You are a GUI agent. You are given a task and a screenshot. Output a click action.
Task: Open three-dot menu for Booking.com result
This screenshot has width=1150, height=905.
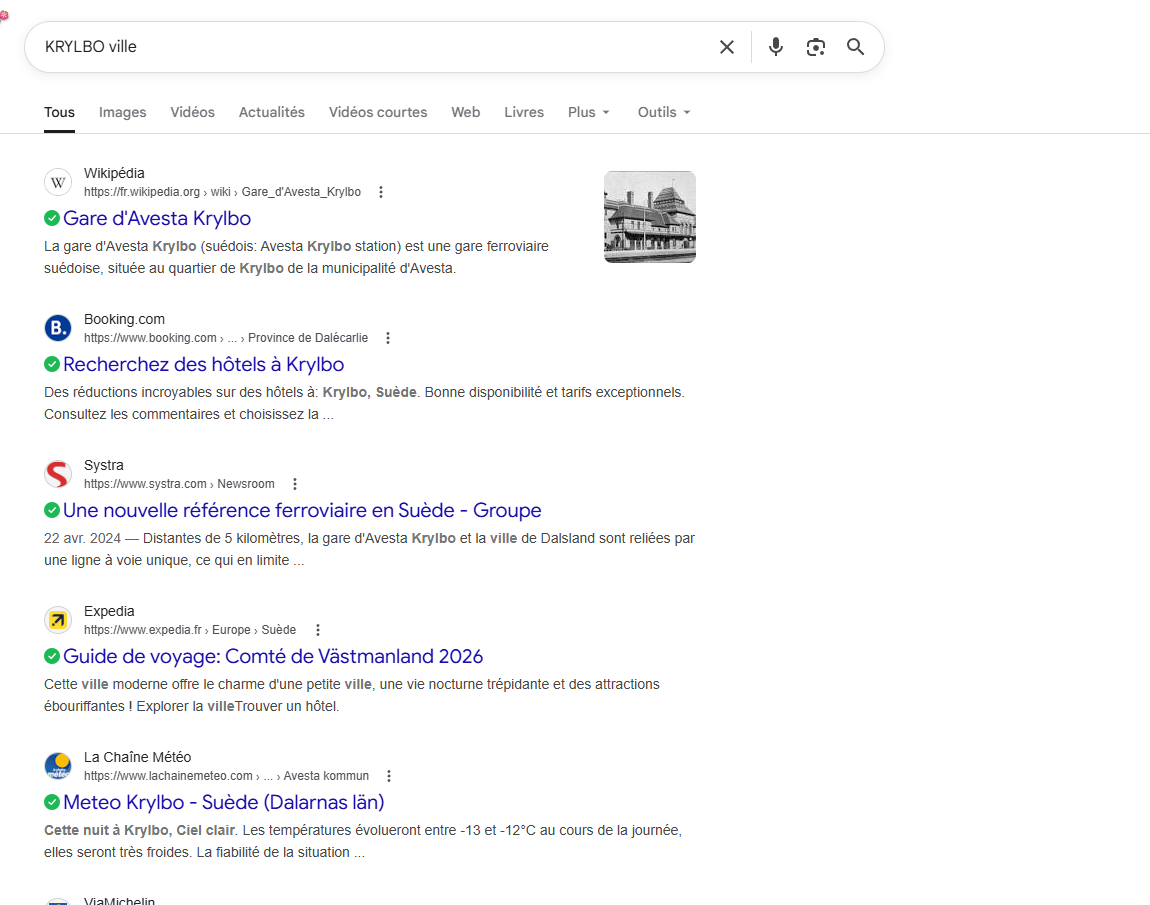pos(388,338)
